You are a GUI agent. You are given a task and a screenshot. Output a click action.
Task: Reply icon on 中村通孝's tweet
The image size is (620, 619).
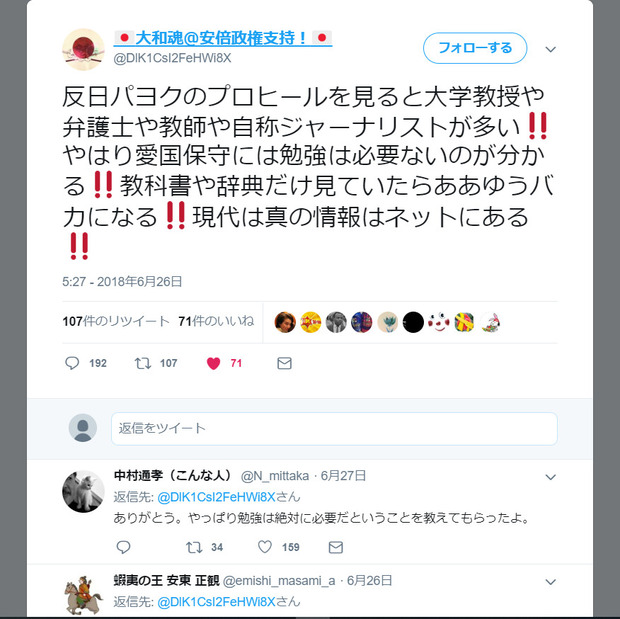(x=123, y=547)
